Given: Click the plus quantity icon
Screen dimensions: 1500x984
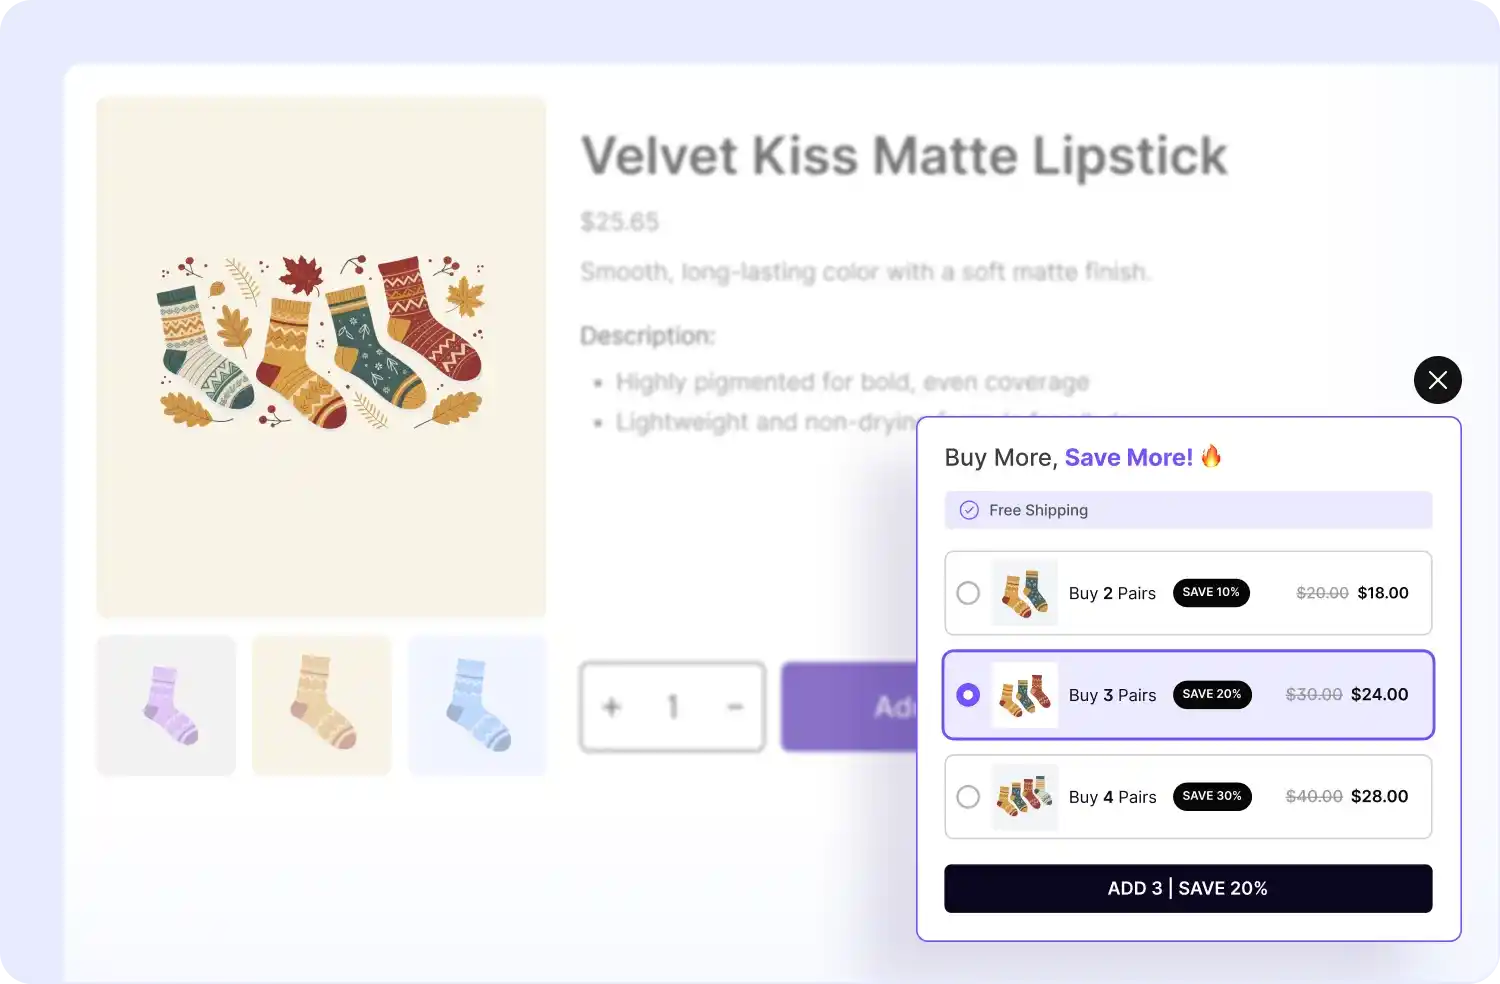Looking at the screenshot, I should 612,707.
